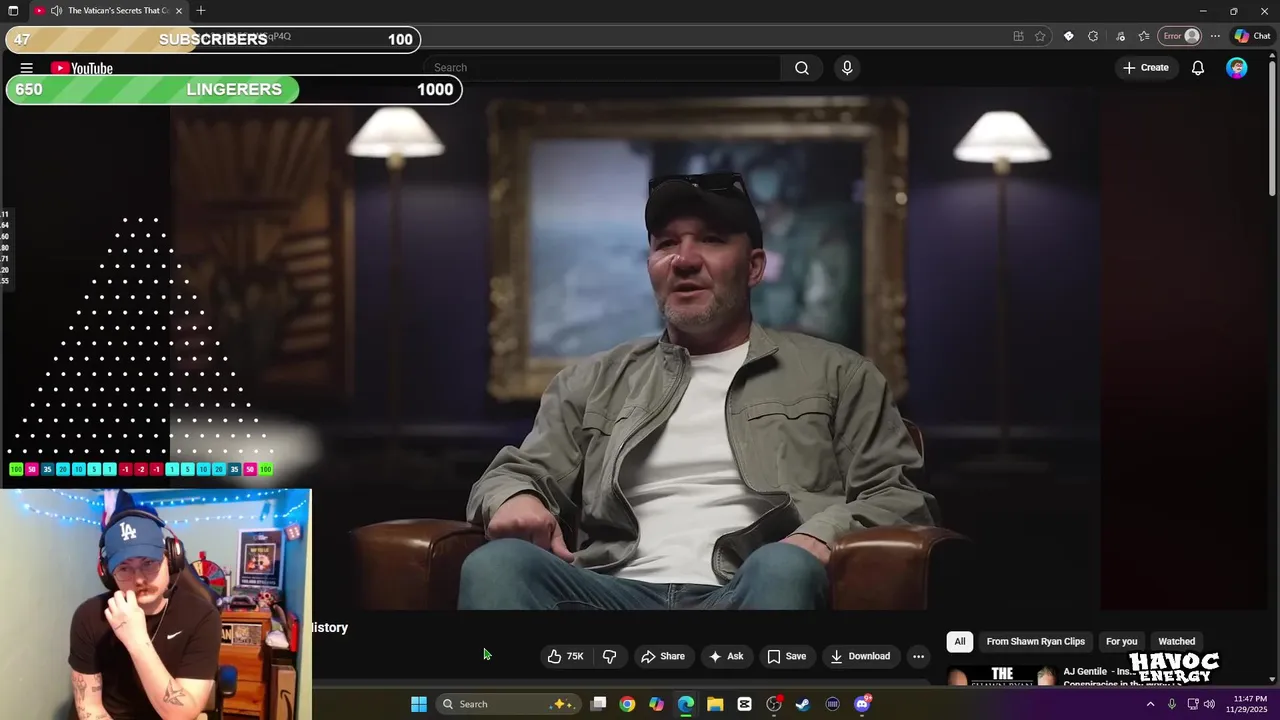1280x720 pixels.
Task: Open volume control in system tray
Action: tap(1209, 704)
